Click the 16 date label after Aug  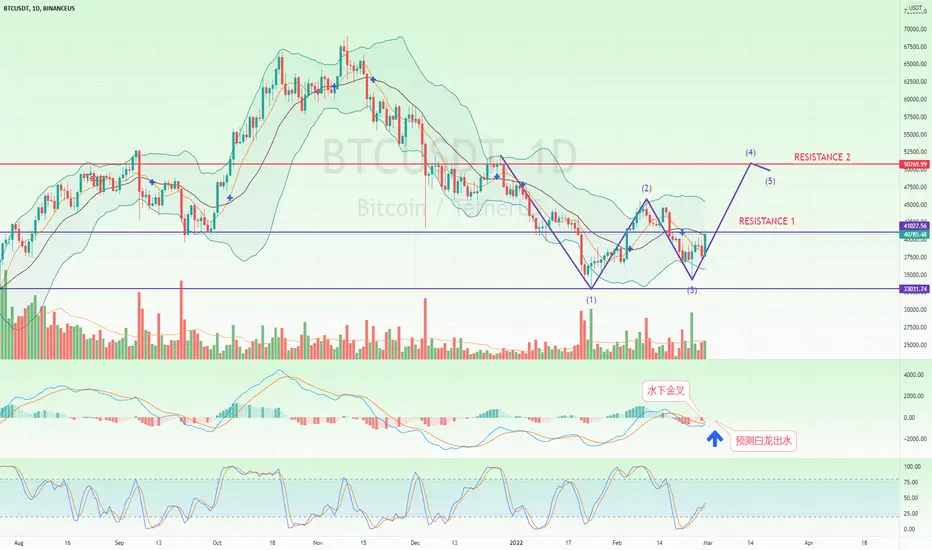click(68, 543)
